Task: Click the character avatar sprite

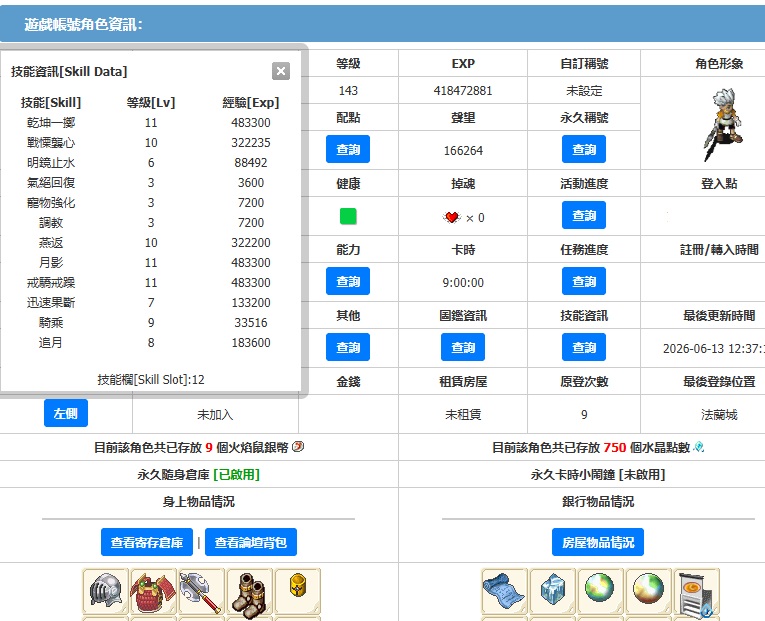Action: click(x=725, y=125)
